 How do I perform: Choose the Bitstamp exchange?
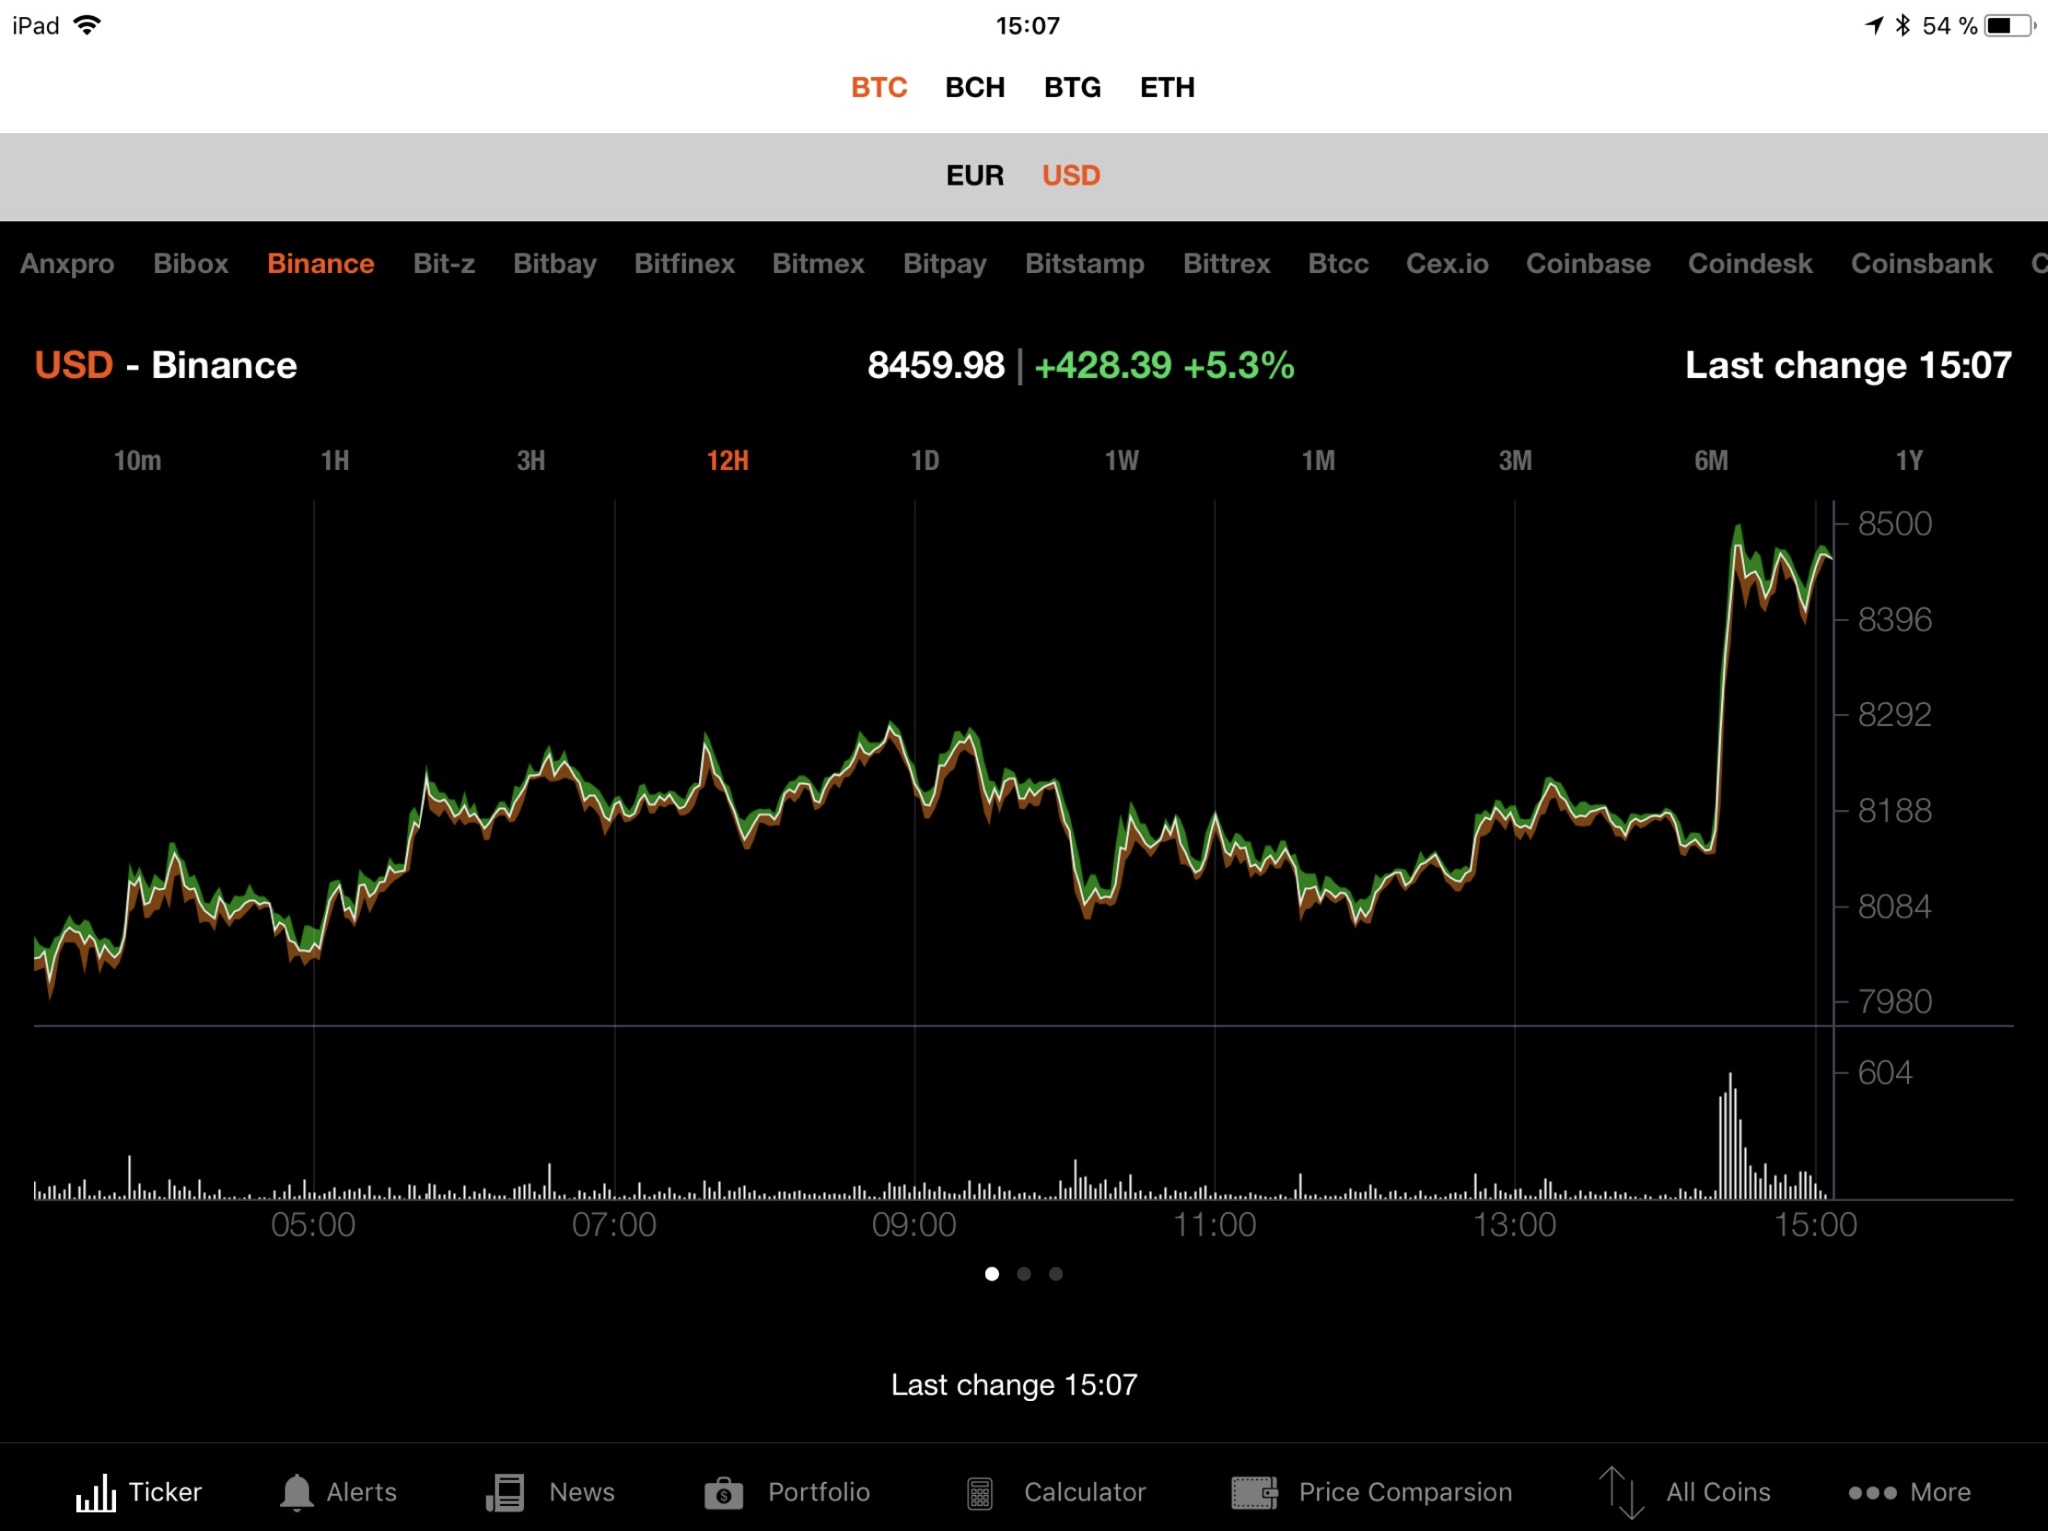point(1085,264)
